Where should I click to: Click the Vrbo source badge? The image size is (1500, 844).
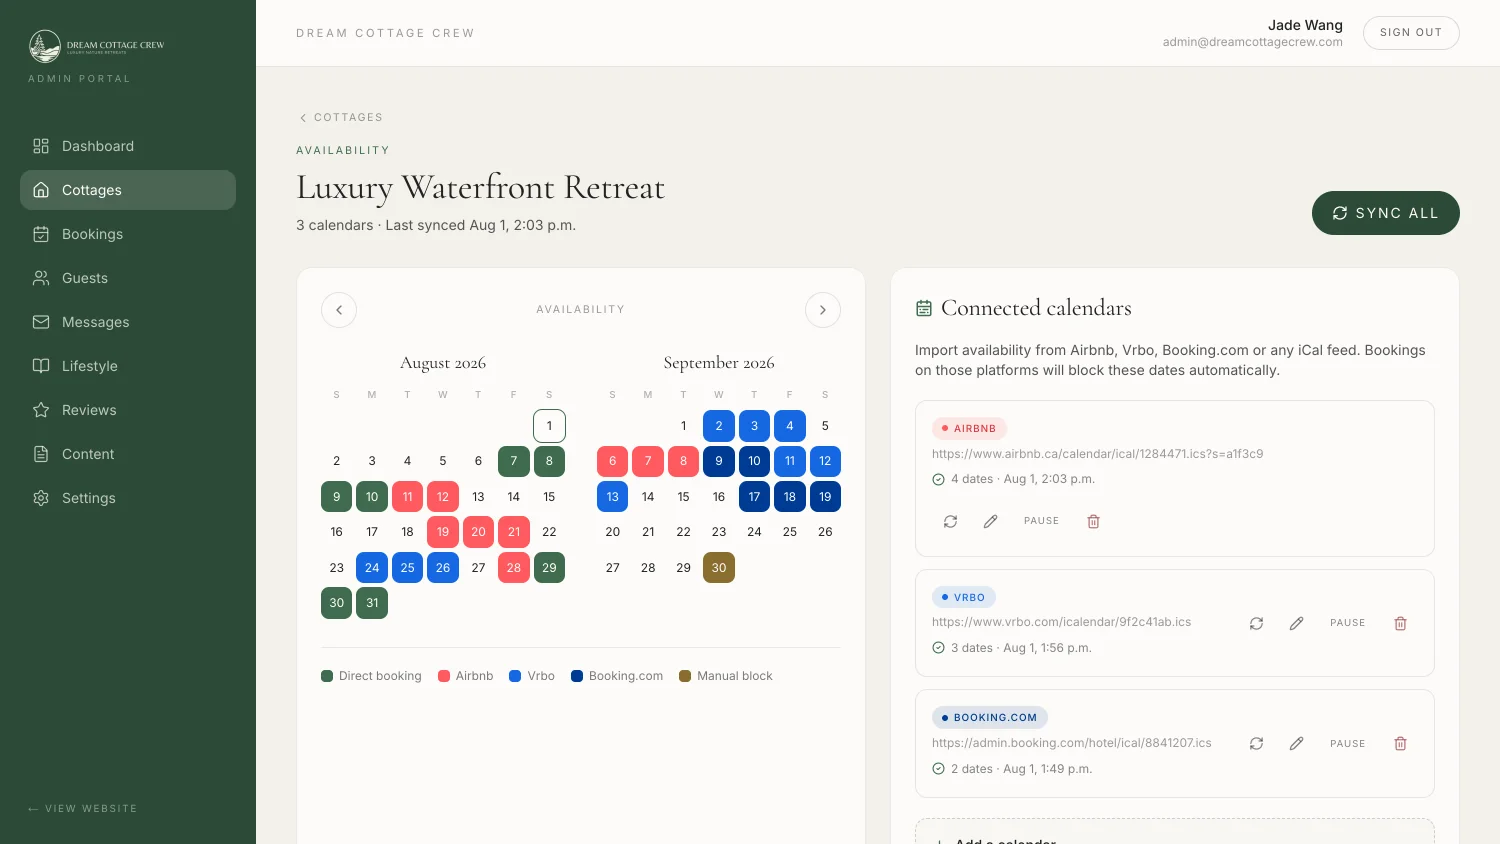pos(963,597)
